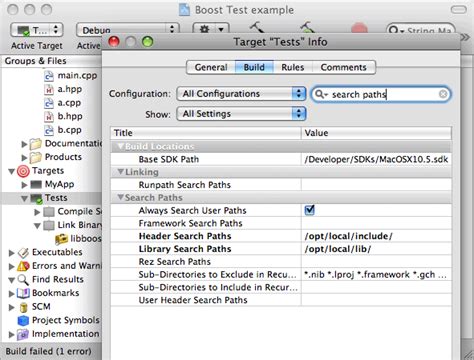
Task: Select the User Header Search Paths row
Action: click(x=281, y=300)
